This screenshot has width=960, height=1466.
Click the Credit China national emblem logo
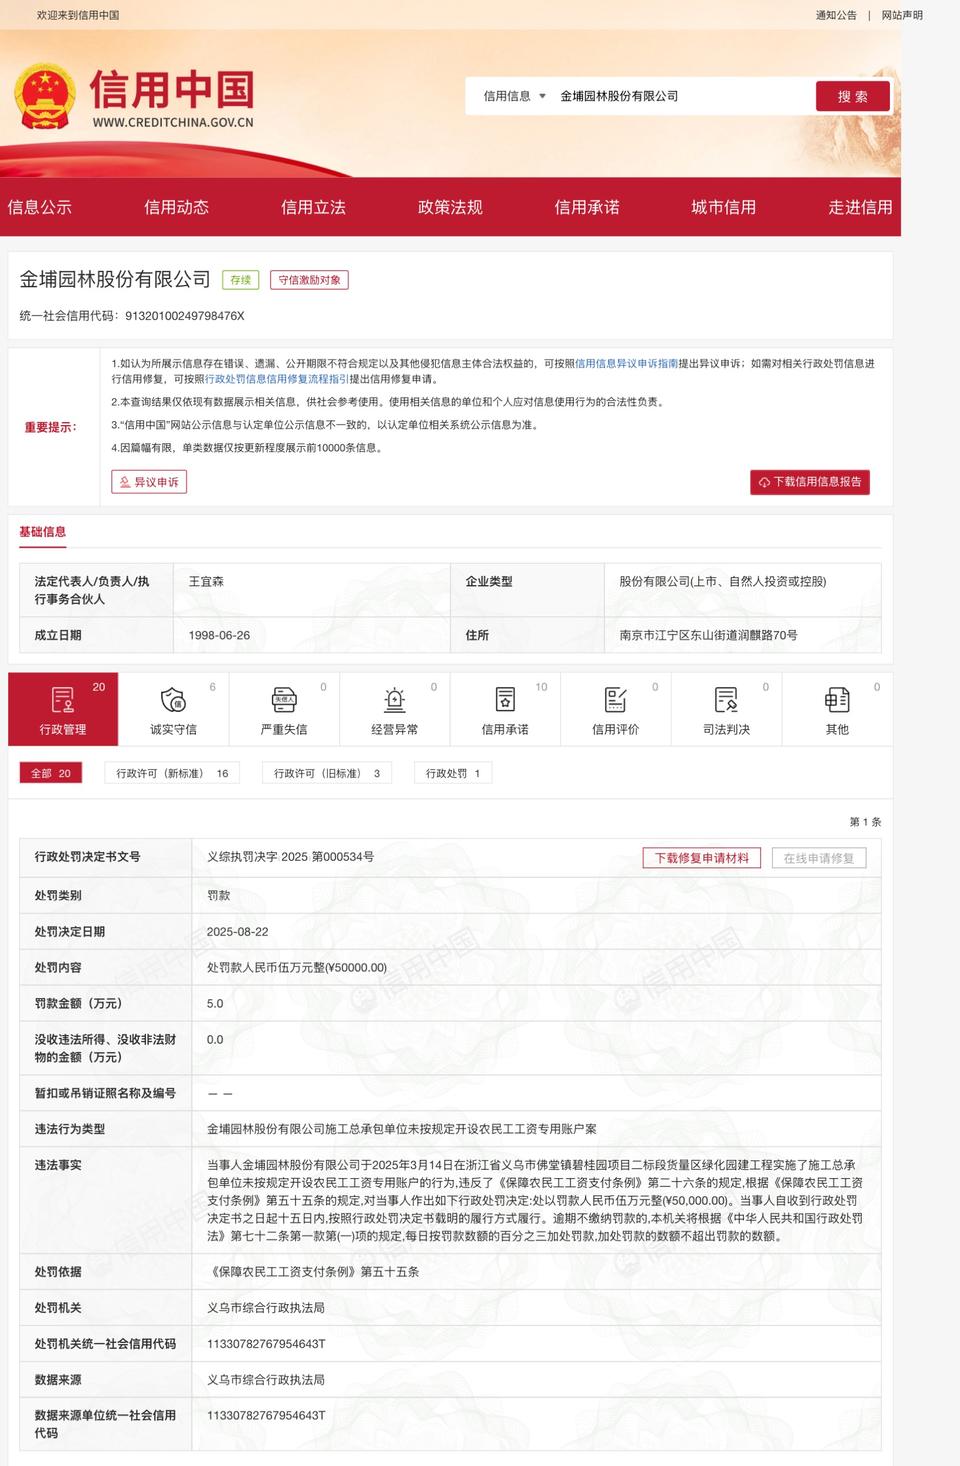[45, 96]
